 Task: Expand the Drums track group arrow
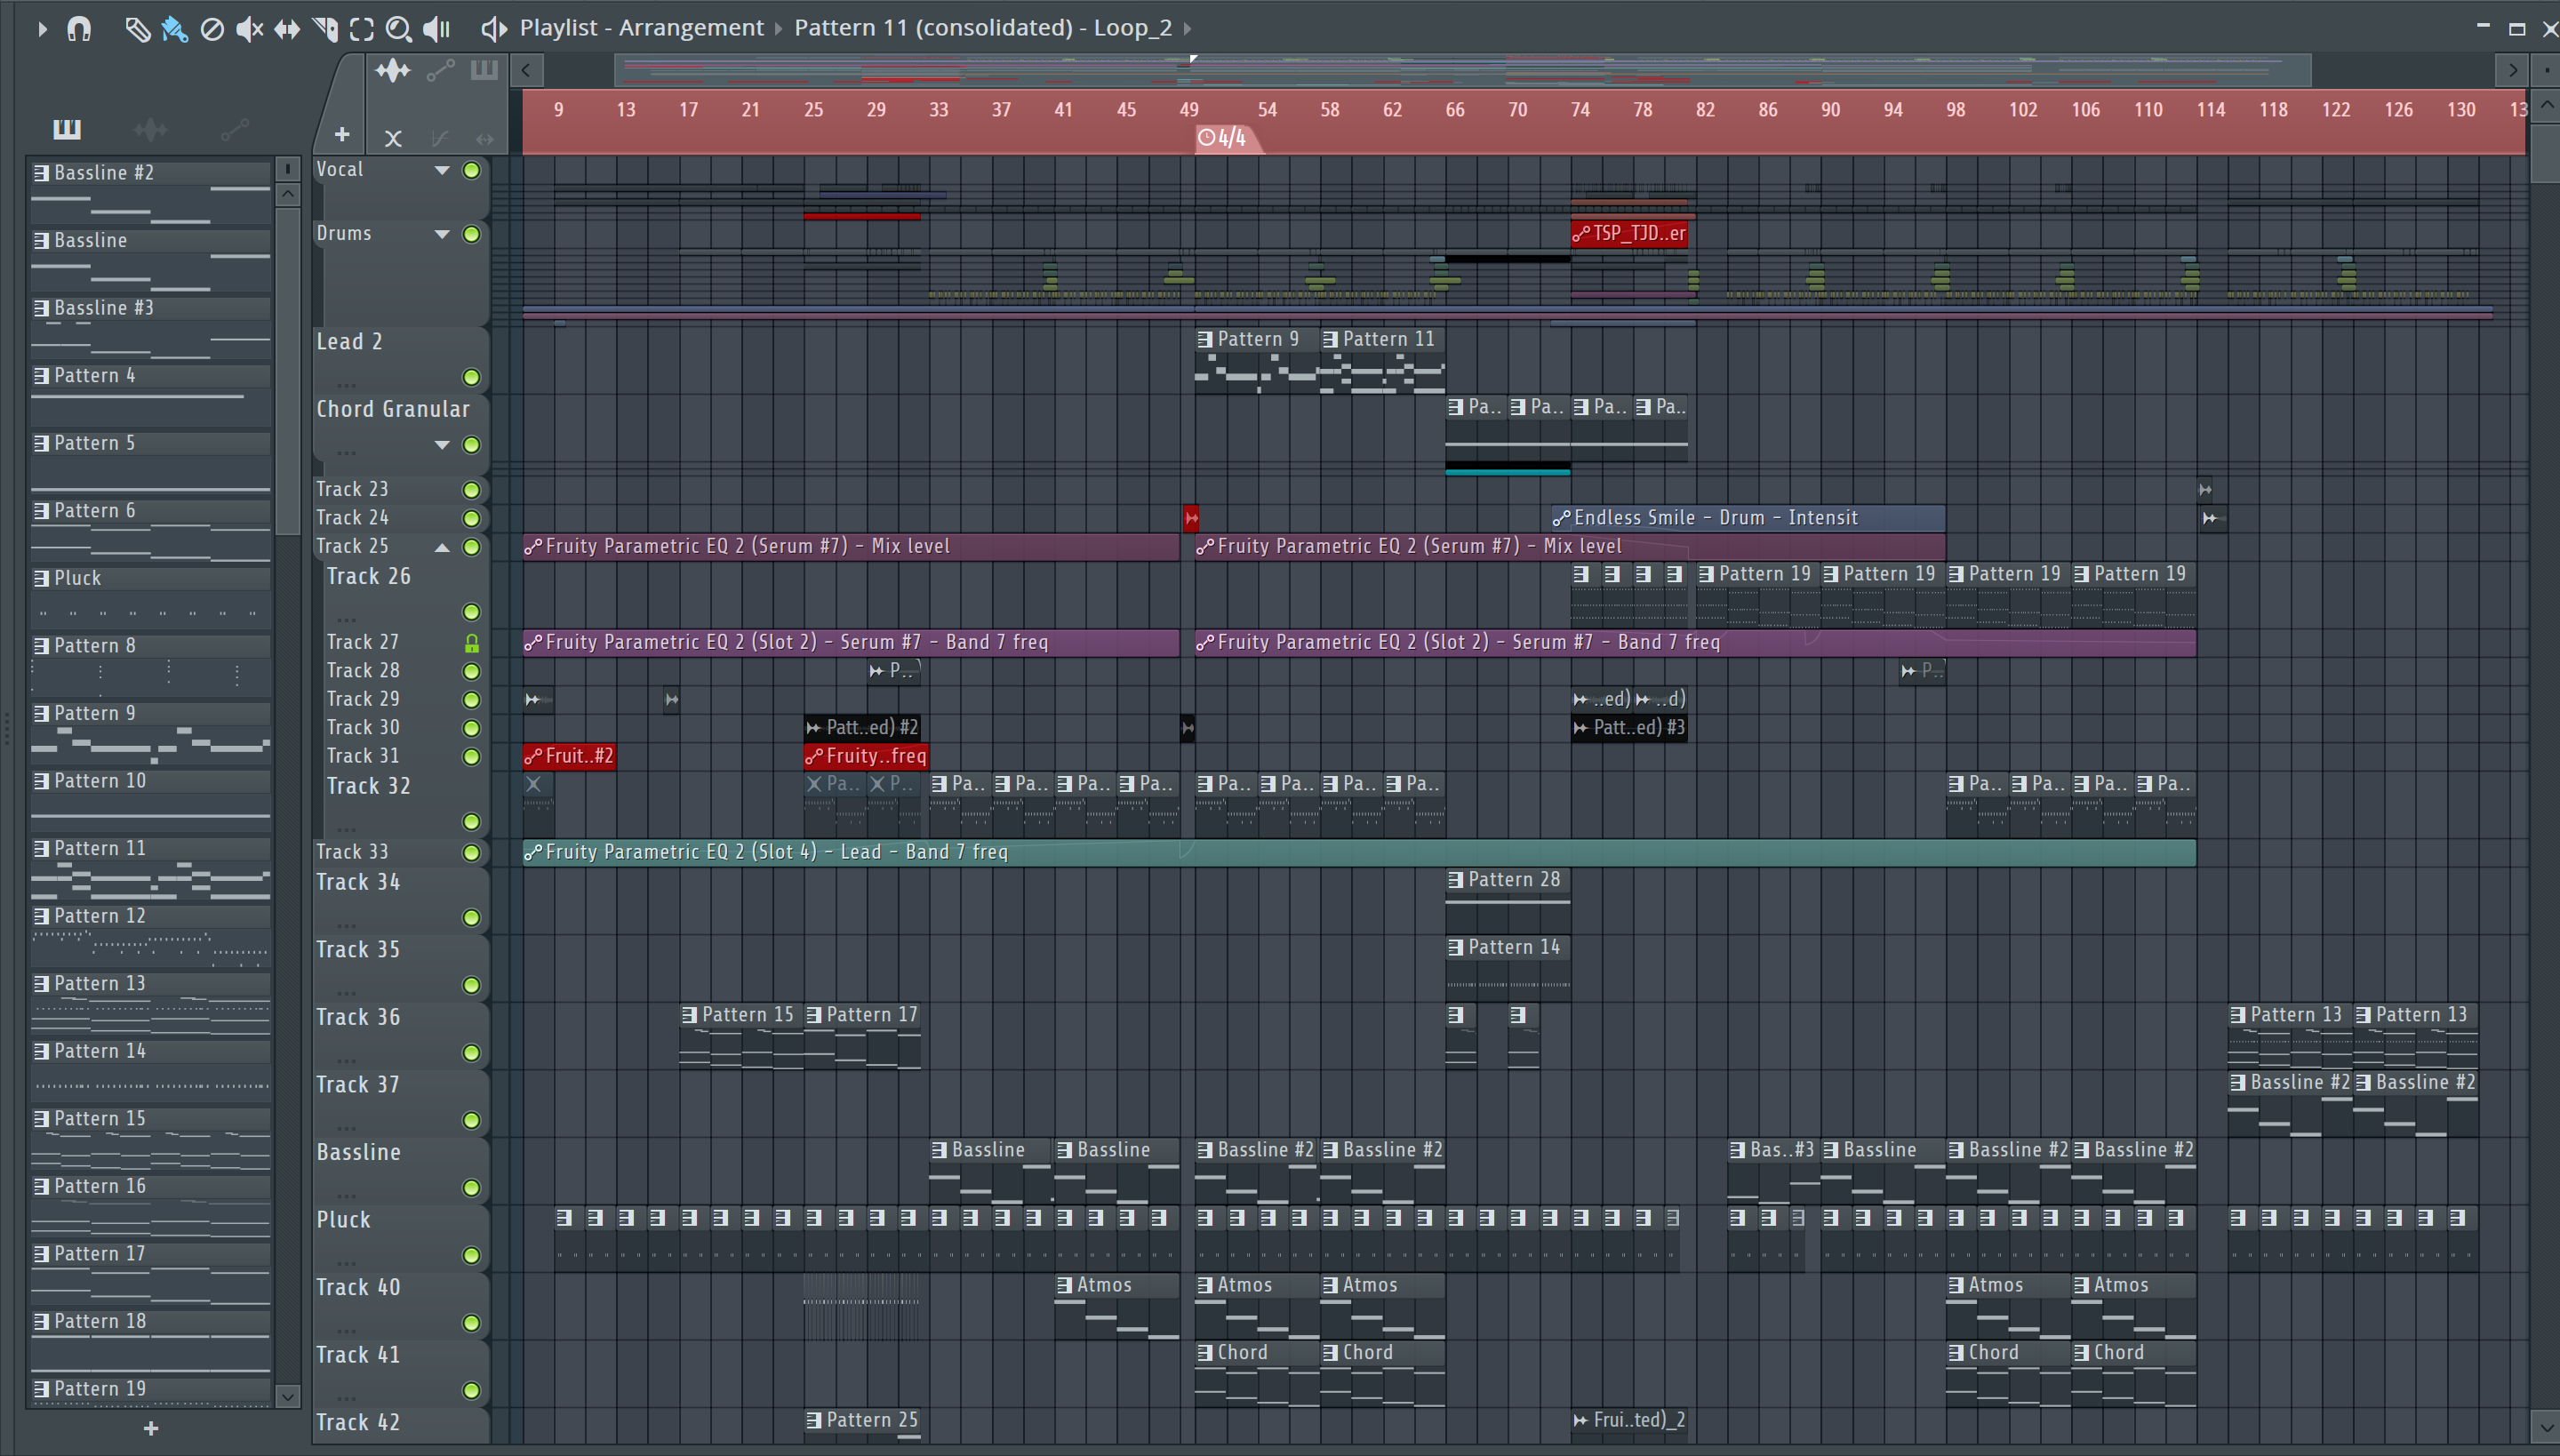pos(441,234)
